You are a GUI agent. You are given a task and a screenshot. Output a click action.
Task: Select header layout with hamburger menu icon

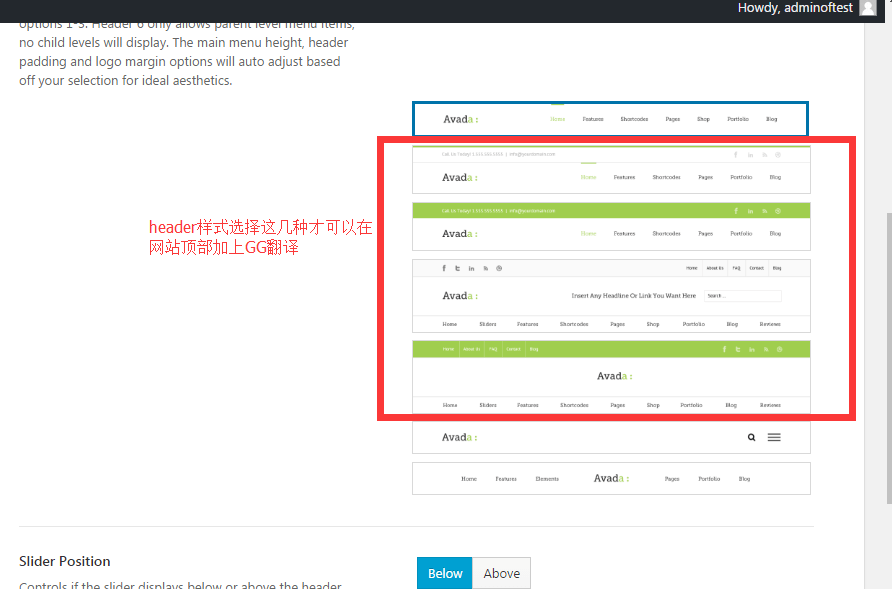(x=611, y=437)
